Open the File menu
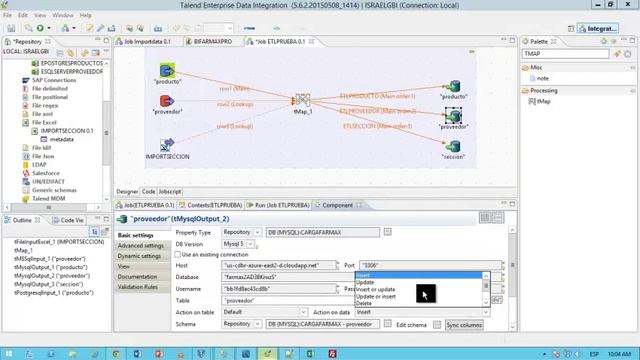The image size is (640, 360). coord(7,15)
